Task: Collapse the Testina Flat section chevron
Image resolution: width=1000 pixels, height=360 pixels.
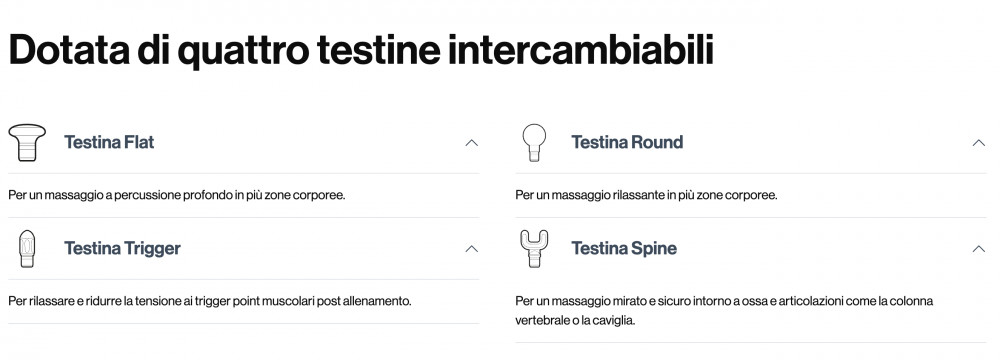Action: coord(471,143)
